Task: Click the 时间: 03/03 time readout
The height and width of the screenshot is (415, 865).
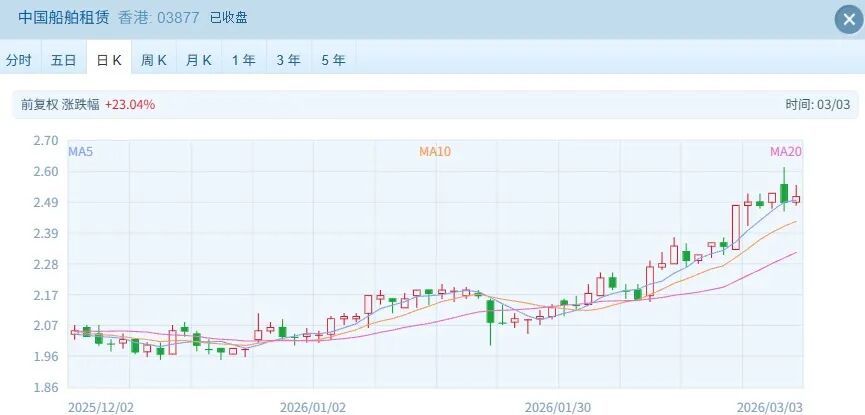Action: pos(818,104)
